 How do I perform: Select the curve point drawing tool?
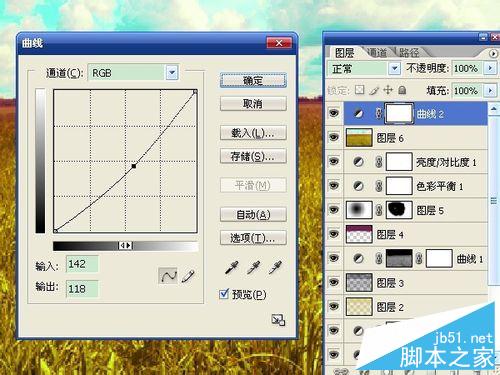[x=168, y=276]
